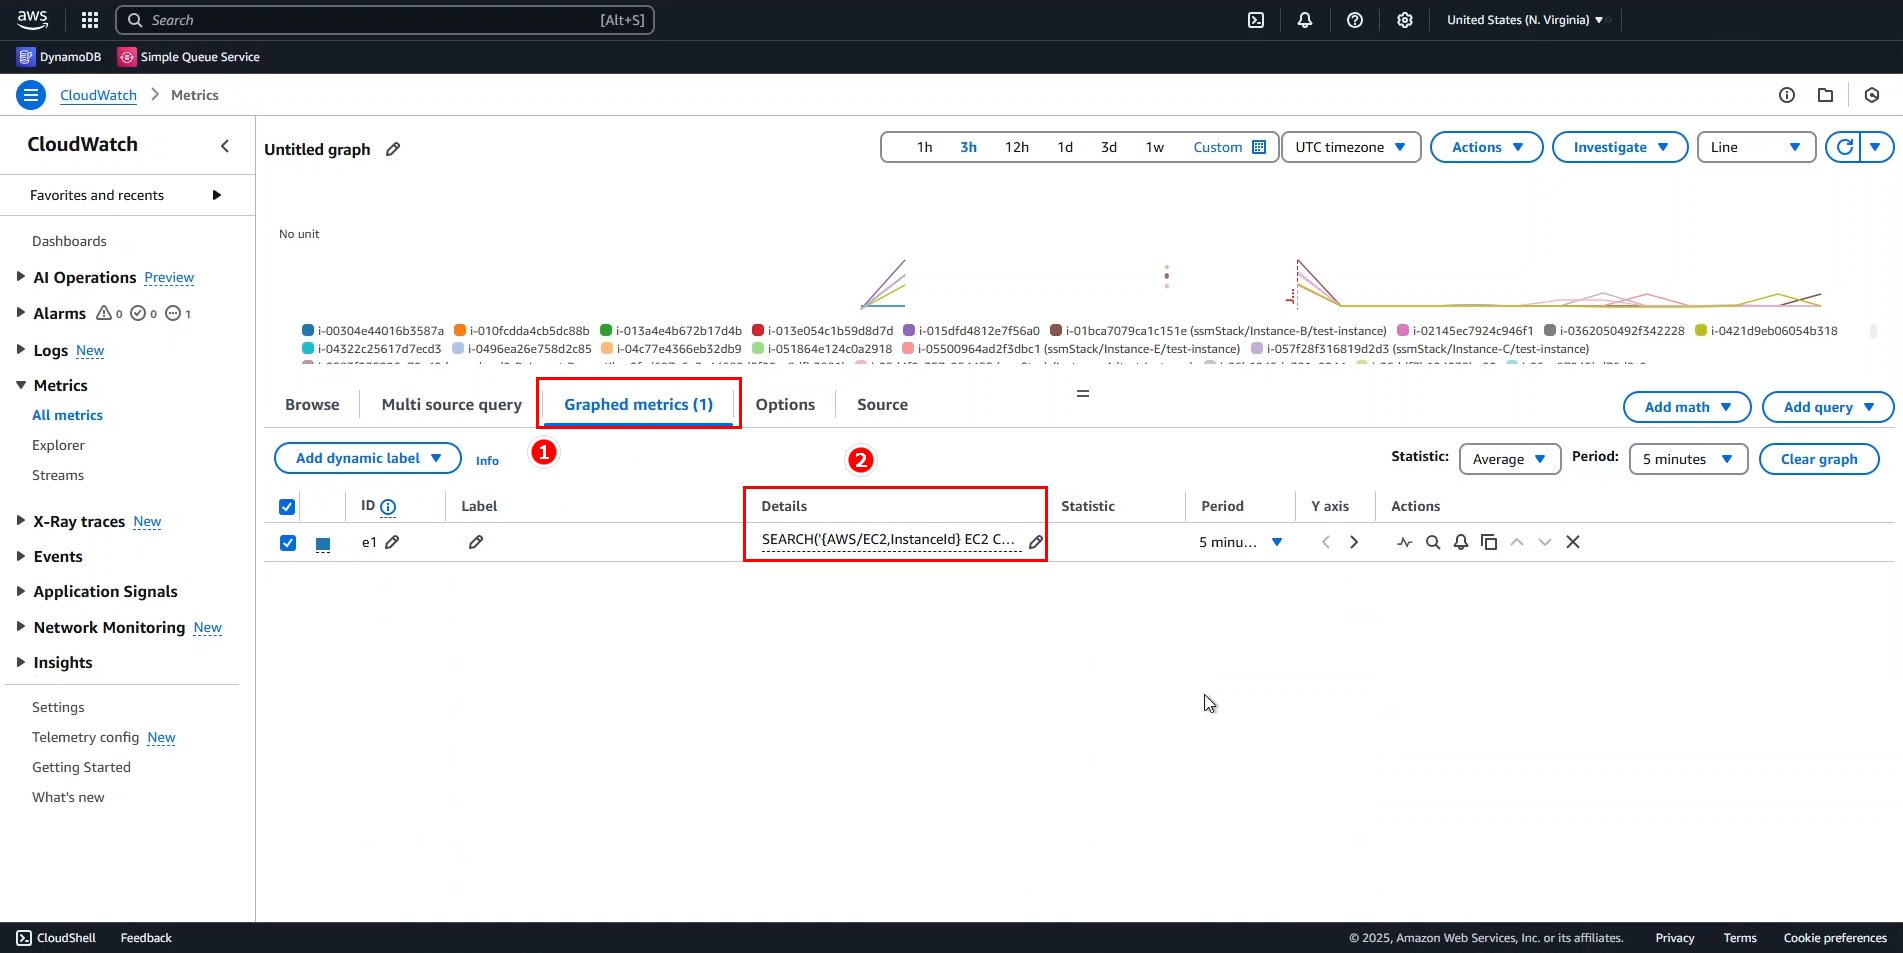Edit the graph title with the pencil icon
The width and height of the screenshot is (1903, 953).
(x=391, y=149)
